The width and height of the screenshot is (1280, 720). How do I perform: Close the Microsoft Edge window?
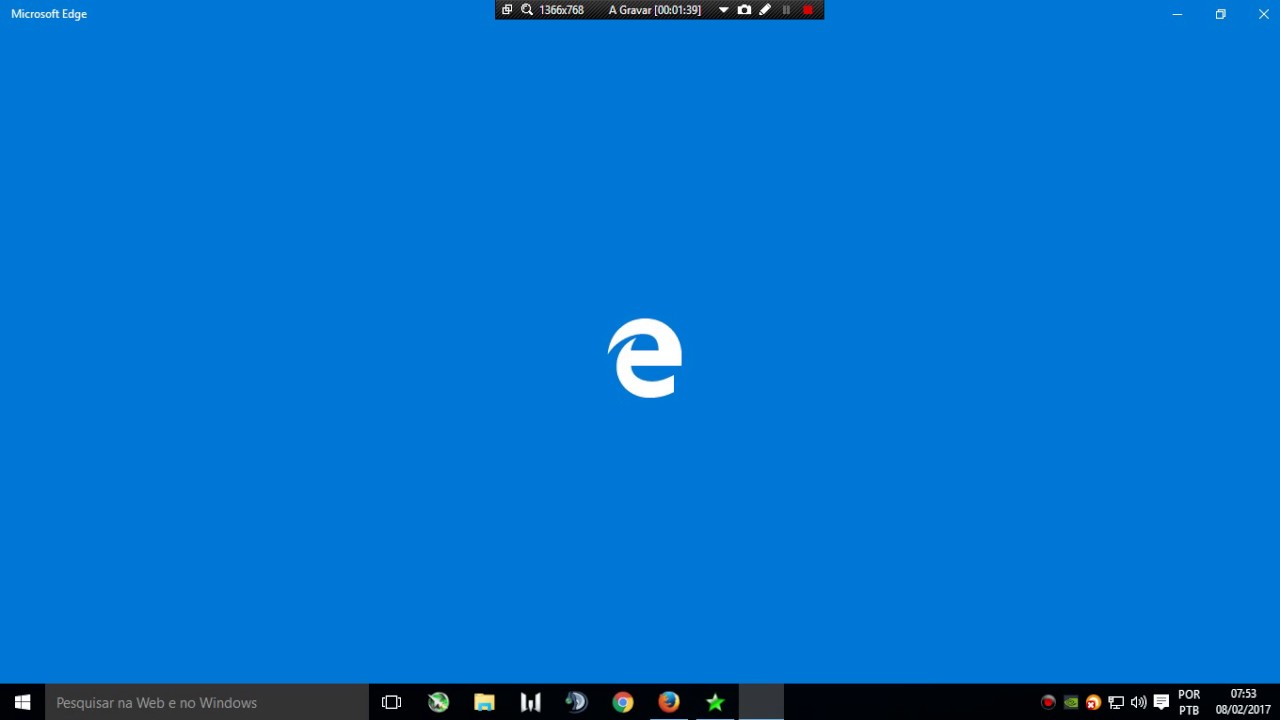1263,14
